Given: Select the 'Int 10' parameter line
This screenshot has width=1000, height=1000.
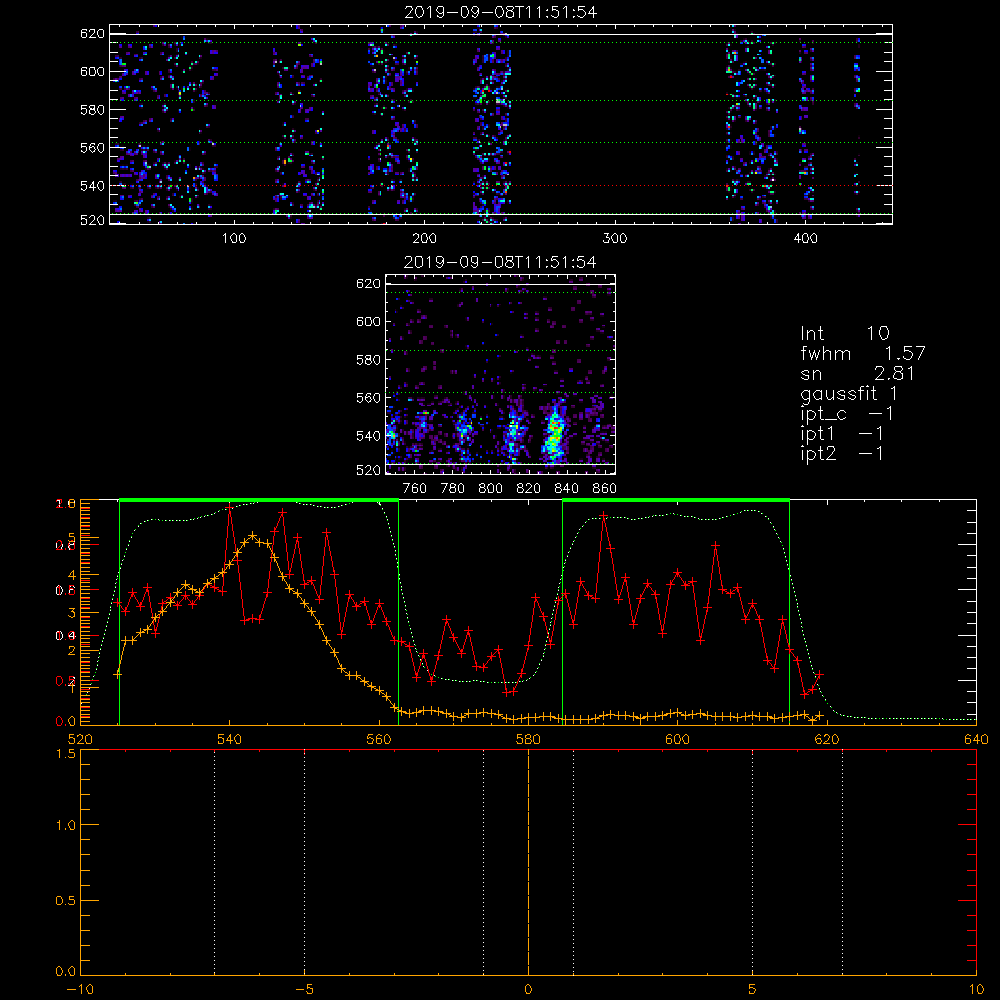Looking at the screenshot, I should pyautogui.click(x=845, y=333).
